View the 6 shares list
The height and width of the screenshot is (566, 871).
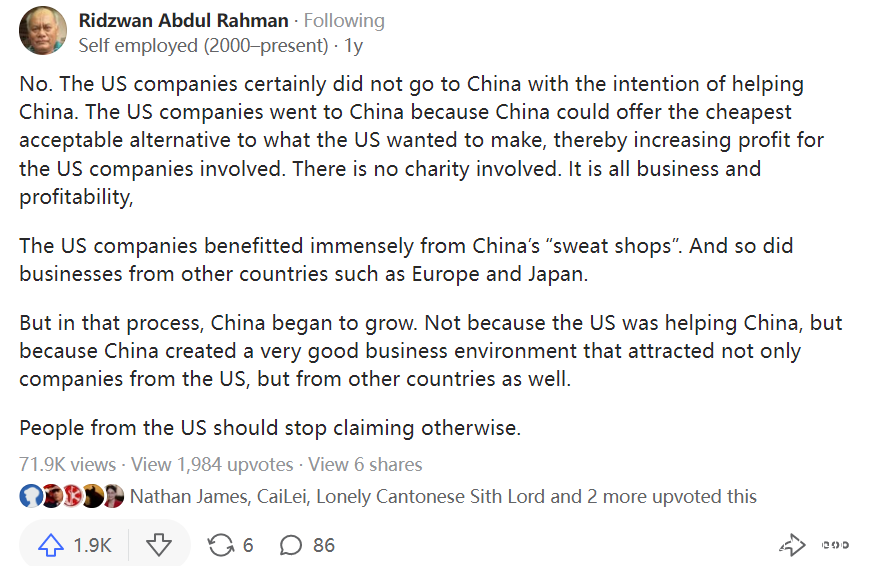(365, 464)
